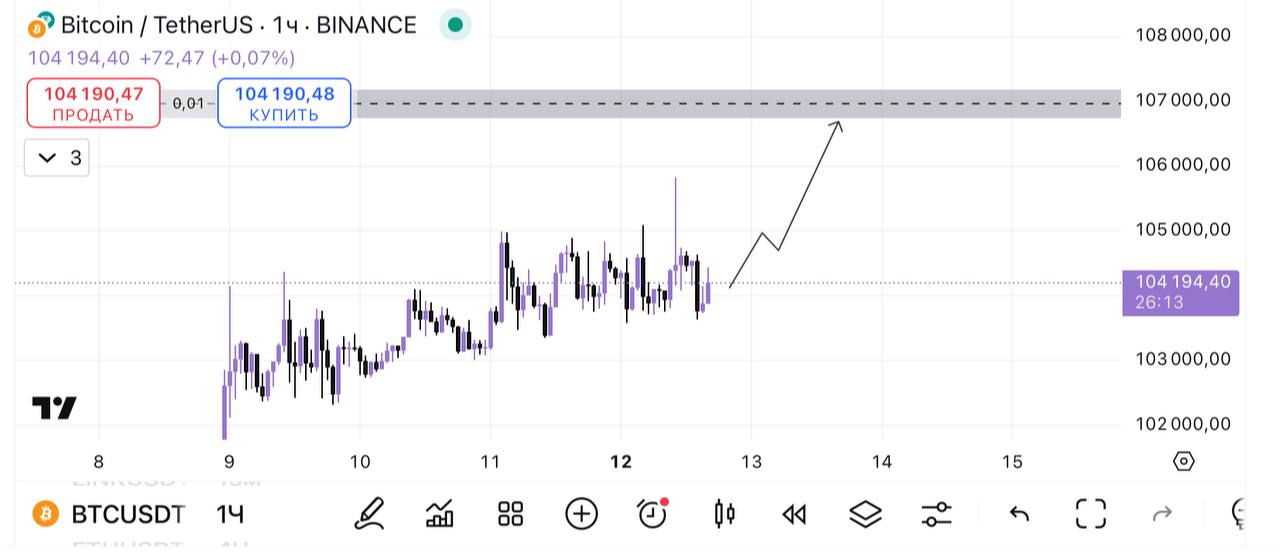Screen dimensions: 1280x553
Task: Click date 12 on the time axis
Action: [x=621, y=461]
